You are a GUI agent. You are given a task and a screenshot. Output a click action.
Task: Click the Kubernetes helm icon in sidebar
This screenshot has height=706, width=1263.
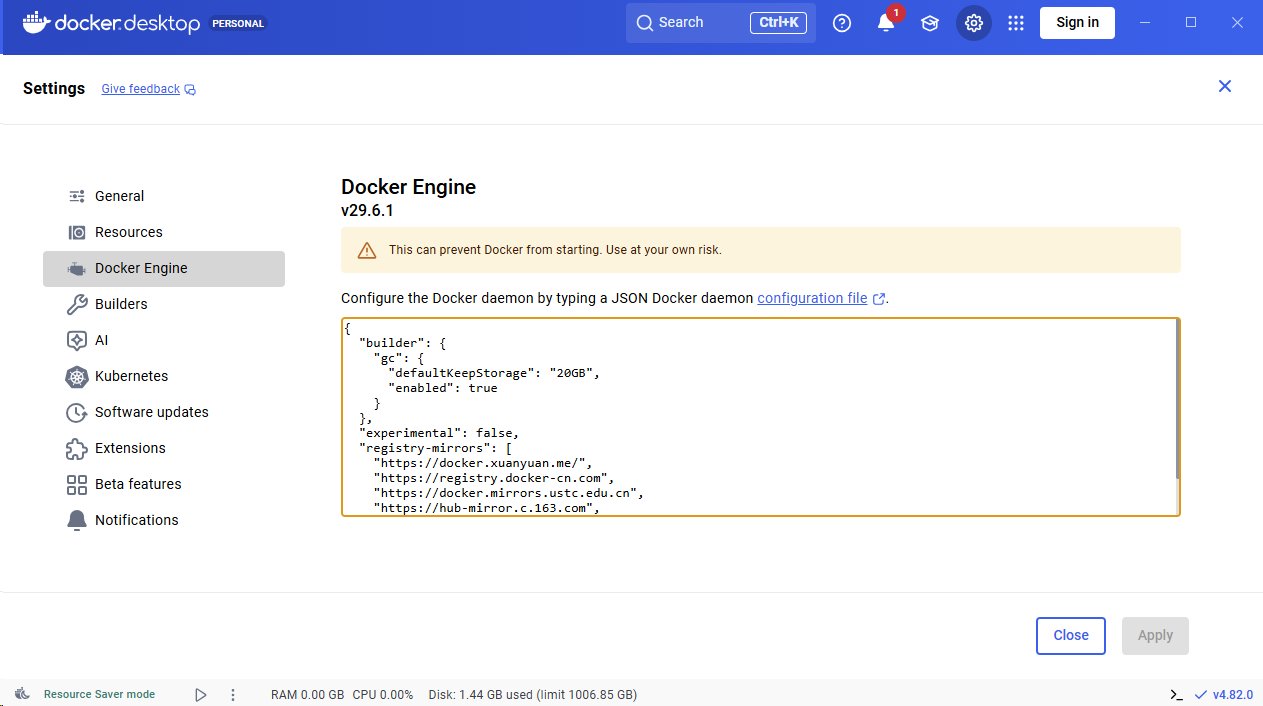point(77,376)
